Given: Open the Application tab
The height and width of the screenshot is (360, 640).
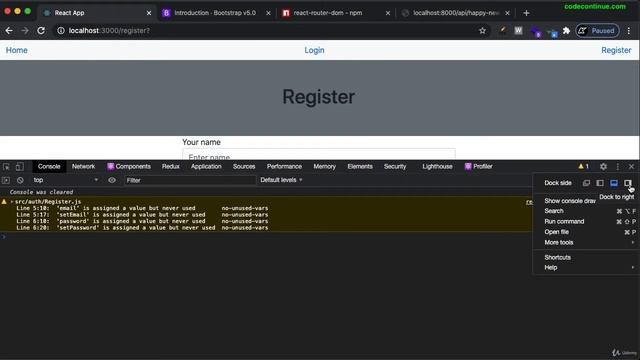Looking at the screenshot, I should [206, 167].
